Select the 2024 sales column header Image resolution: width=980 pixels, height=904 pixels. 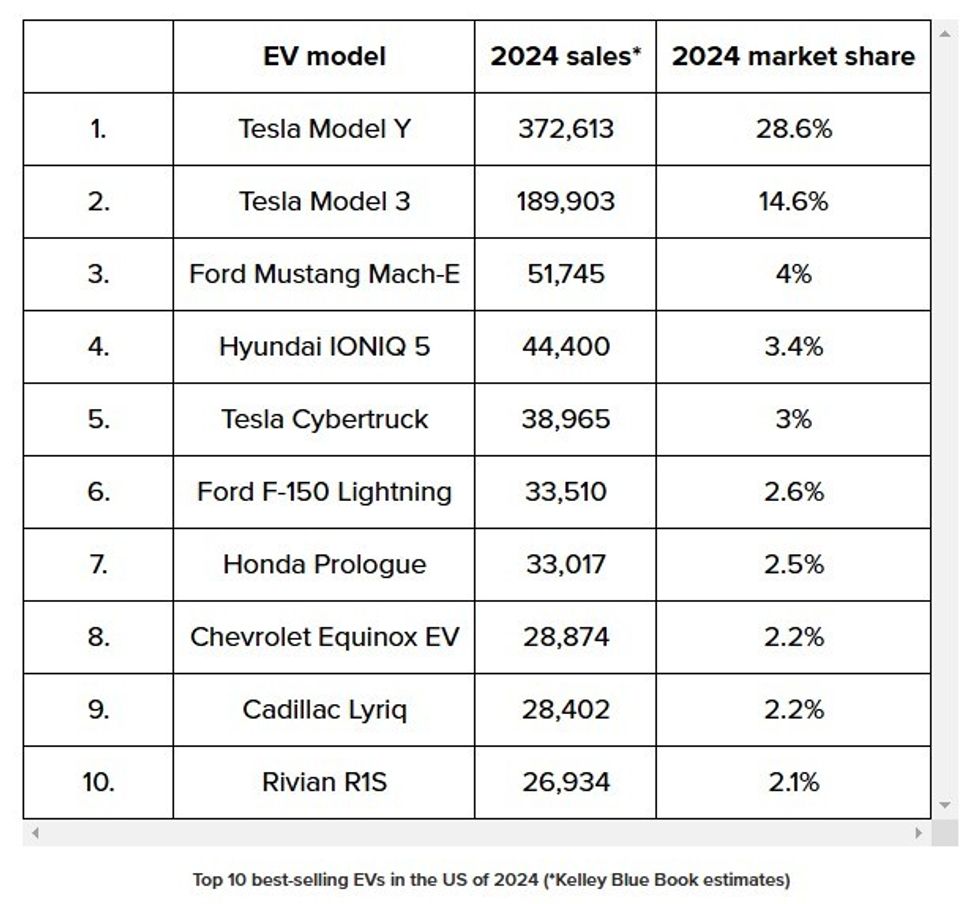565,56
